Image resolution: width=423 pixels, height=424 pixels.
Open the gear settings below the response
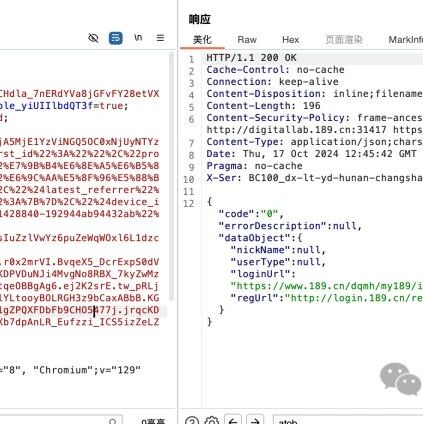pyautogui.click(x=211, y=420)
